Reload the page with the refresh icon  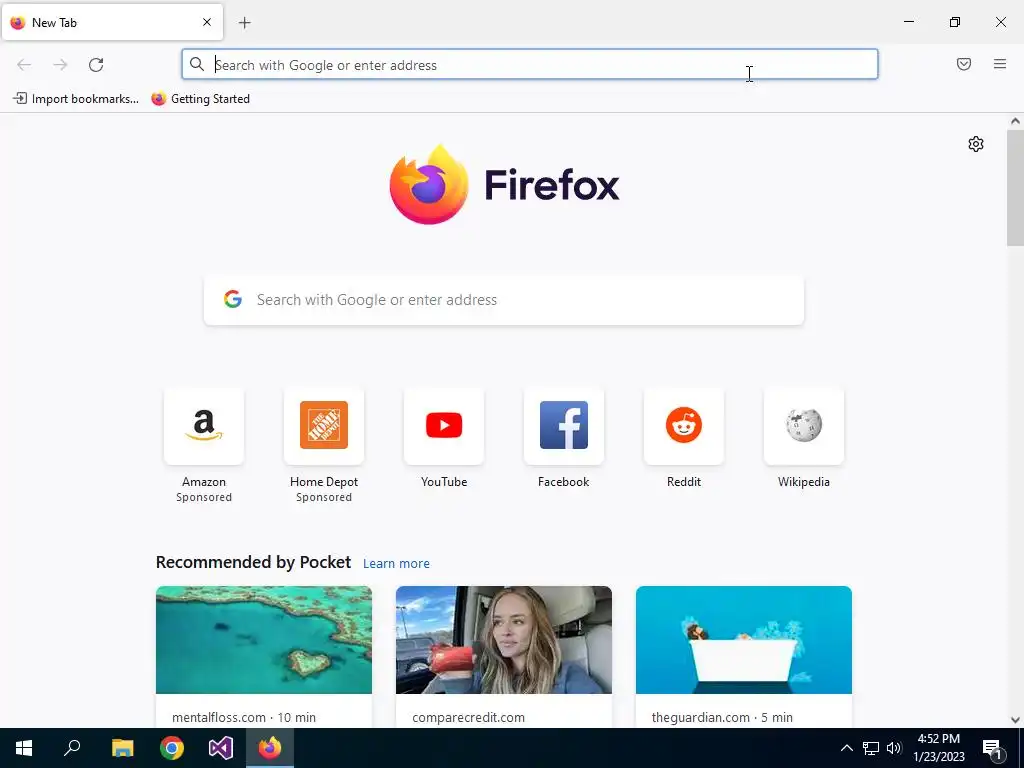tap(96, 65)
